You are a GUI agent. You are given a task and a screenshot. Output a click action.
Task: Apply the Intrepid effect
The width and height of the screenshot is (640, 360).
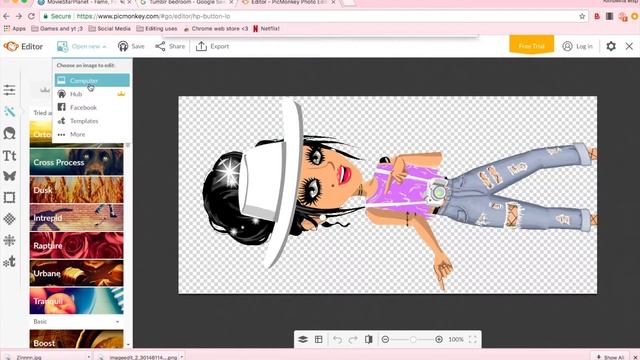(x=76, y=218)
